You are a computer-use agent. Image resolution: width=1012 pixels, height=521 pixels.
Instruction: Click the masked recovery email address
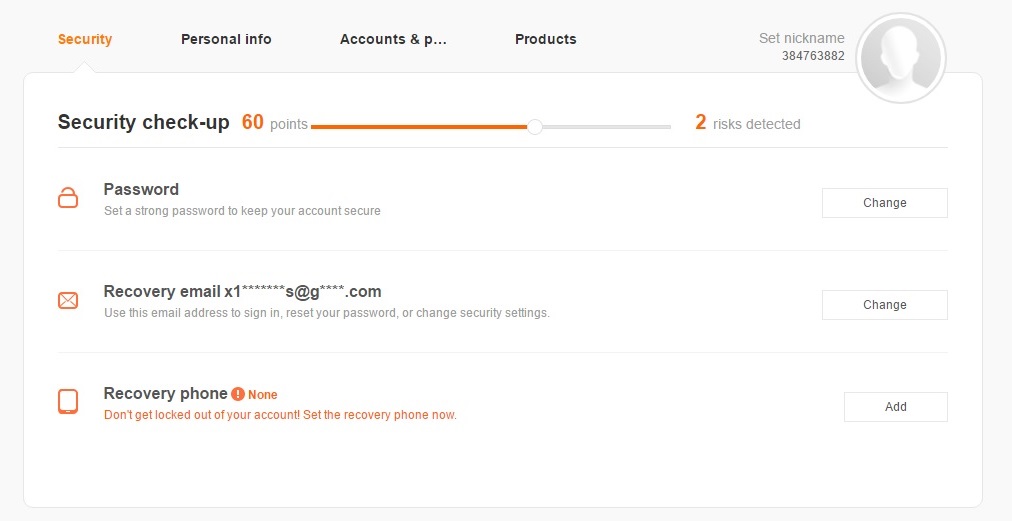click(303, 292)
